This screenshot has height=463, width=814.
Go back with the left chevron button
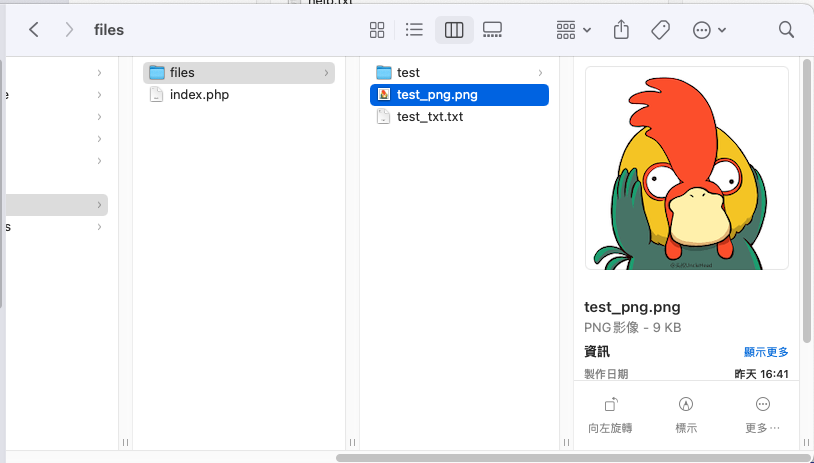34,30
